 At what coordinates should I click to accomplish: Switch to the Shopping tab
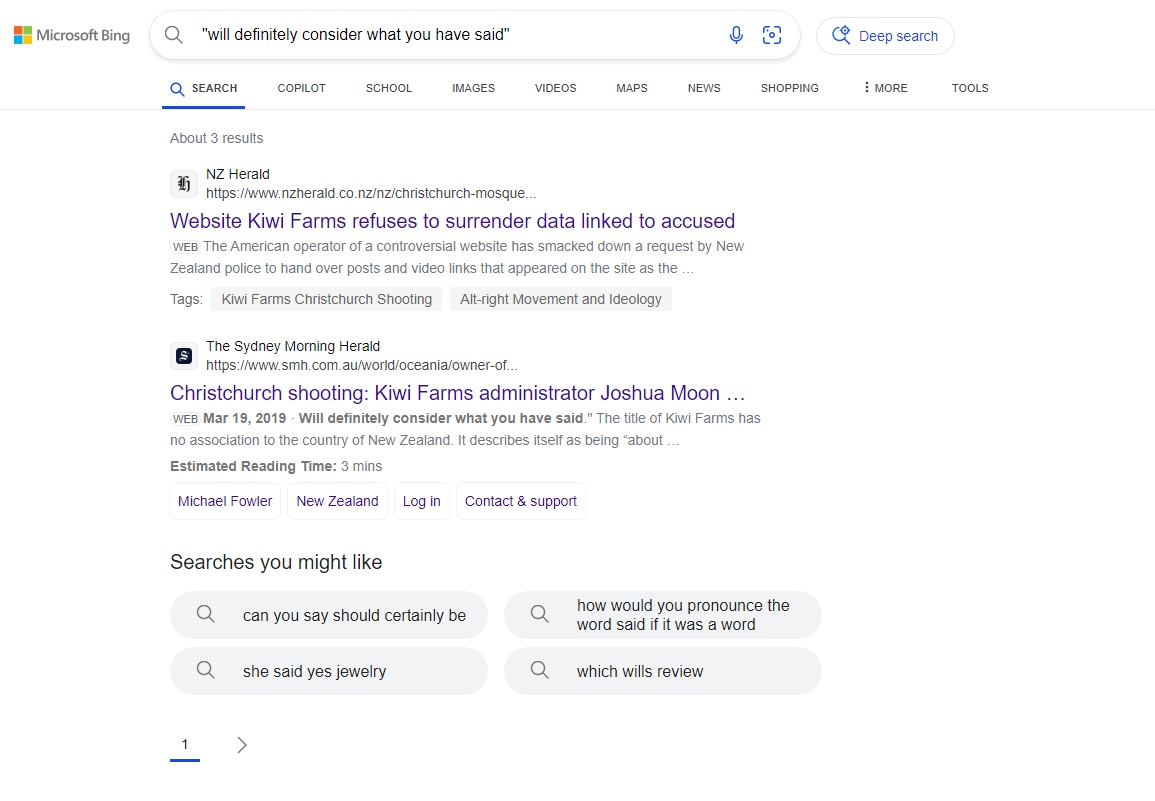click(790, 88)
